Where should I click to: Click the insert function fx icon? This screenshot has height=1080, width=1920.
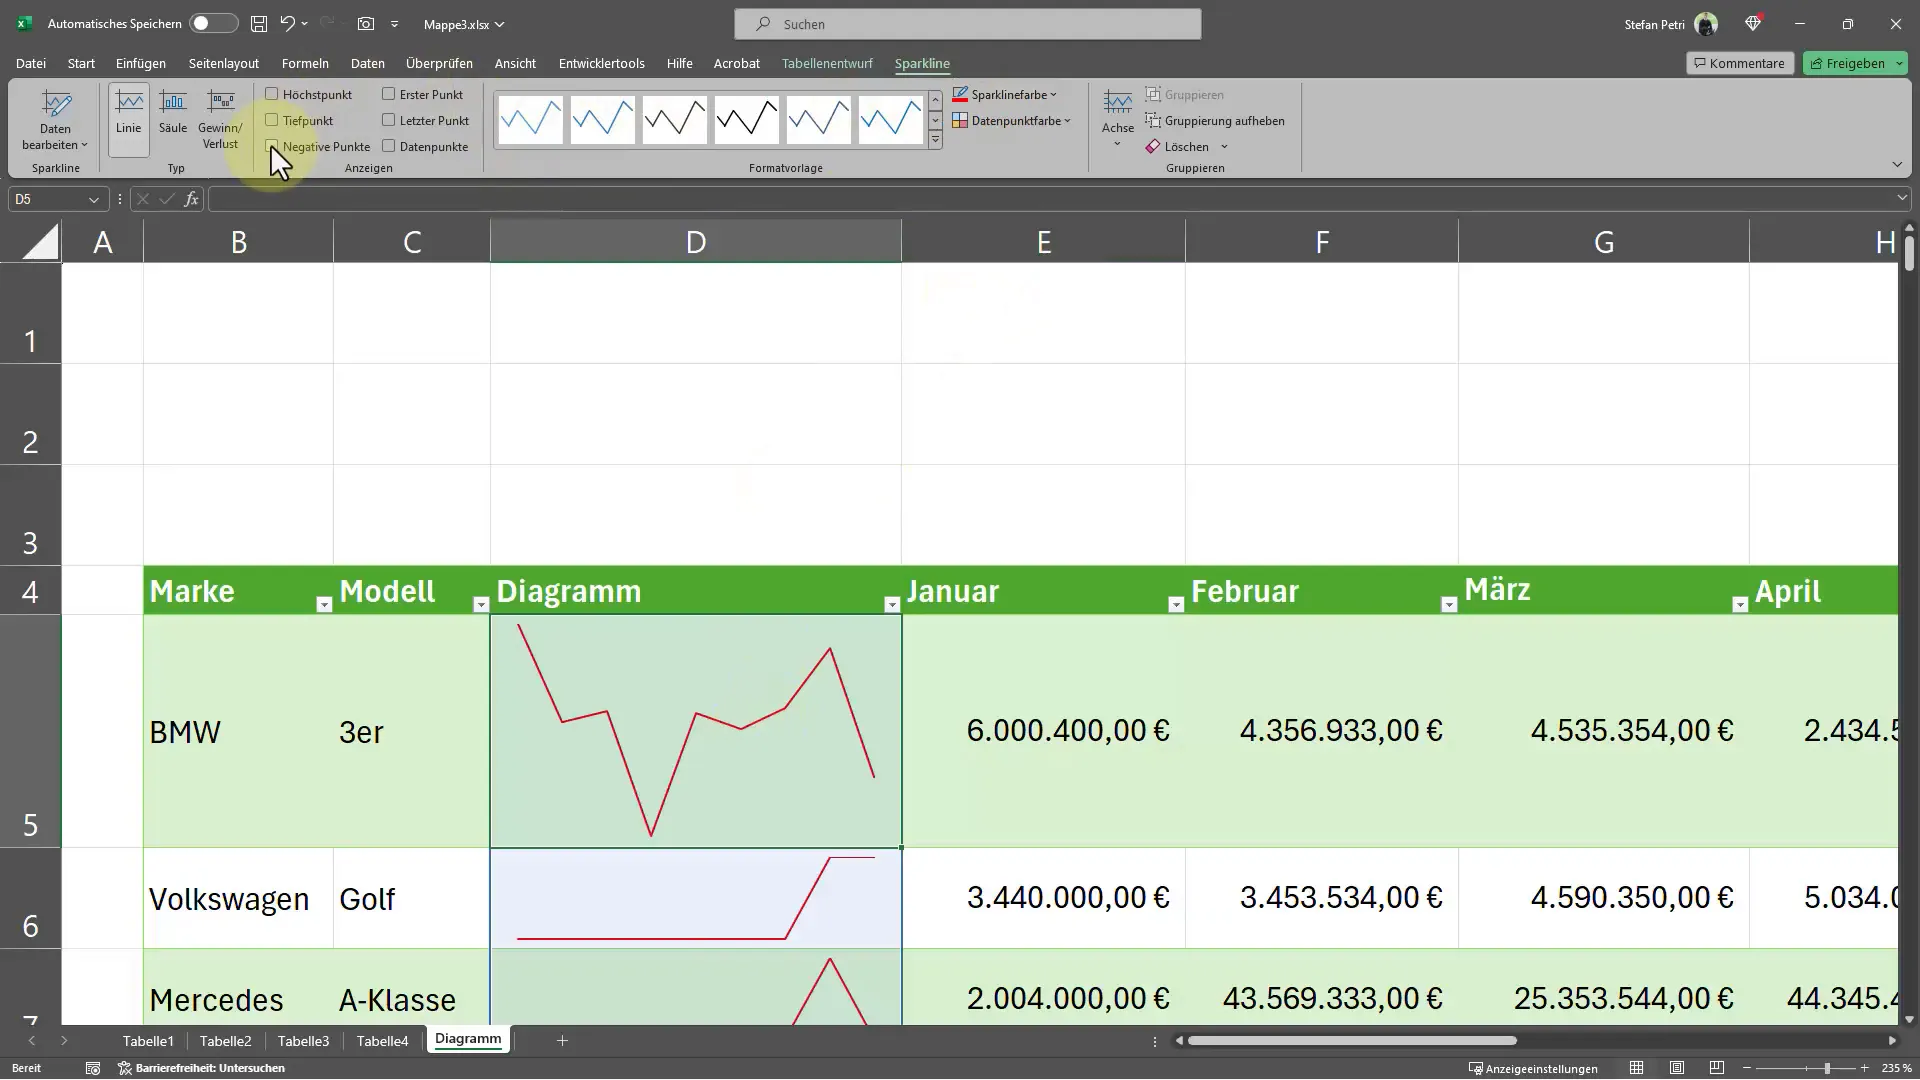coord(191,199)
